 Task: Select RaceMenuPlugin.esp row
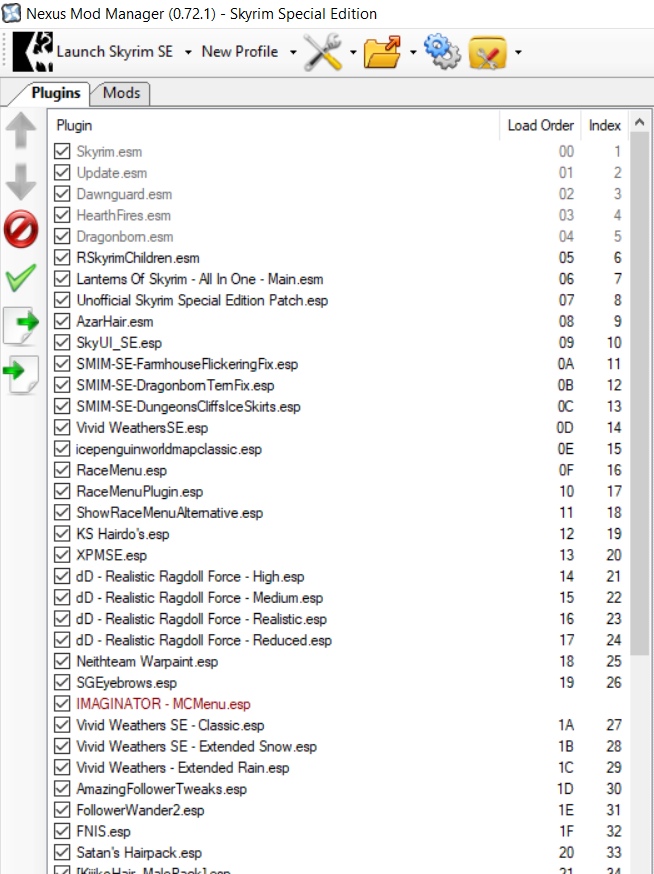pyautogui.click(x=338, y=492)
